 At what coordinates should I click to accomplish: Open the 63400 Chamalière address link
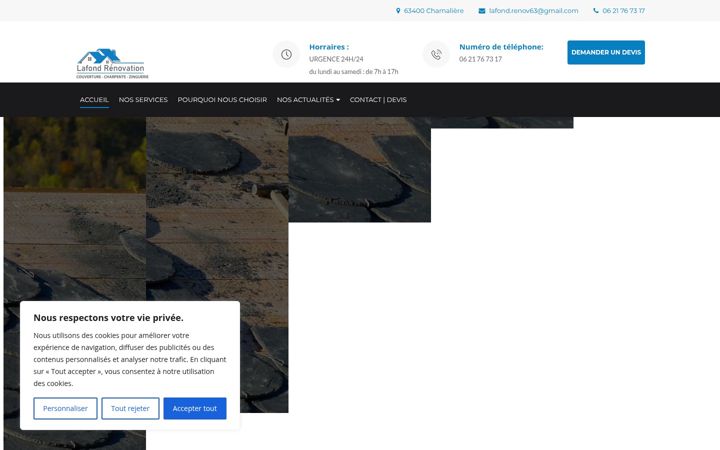tap(434, 11)
